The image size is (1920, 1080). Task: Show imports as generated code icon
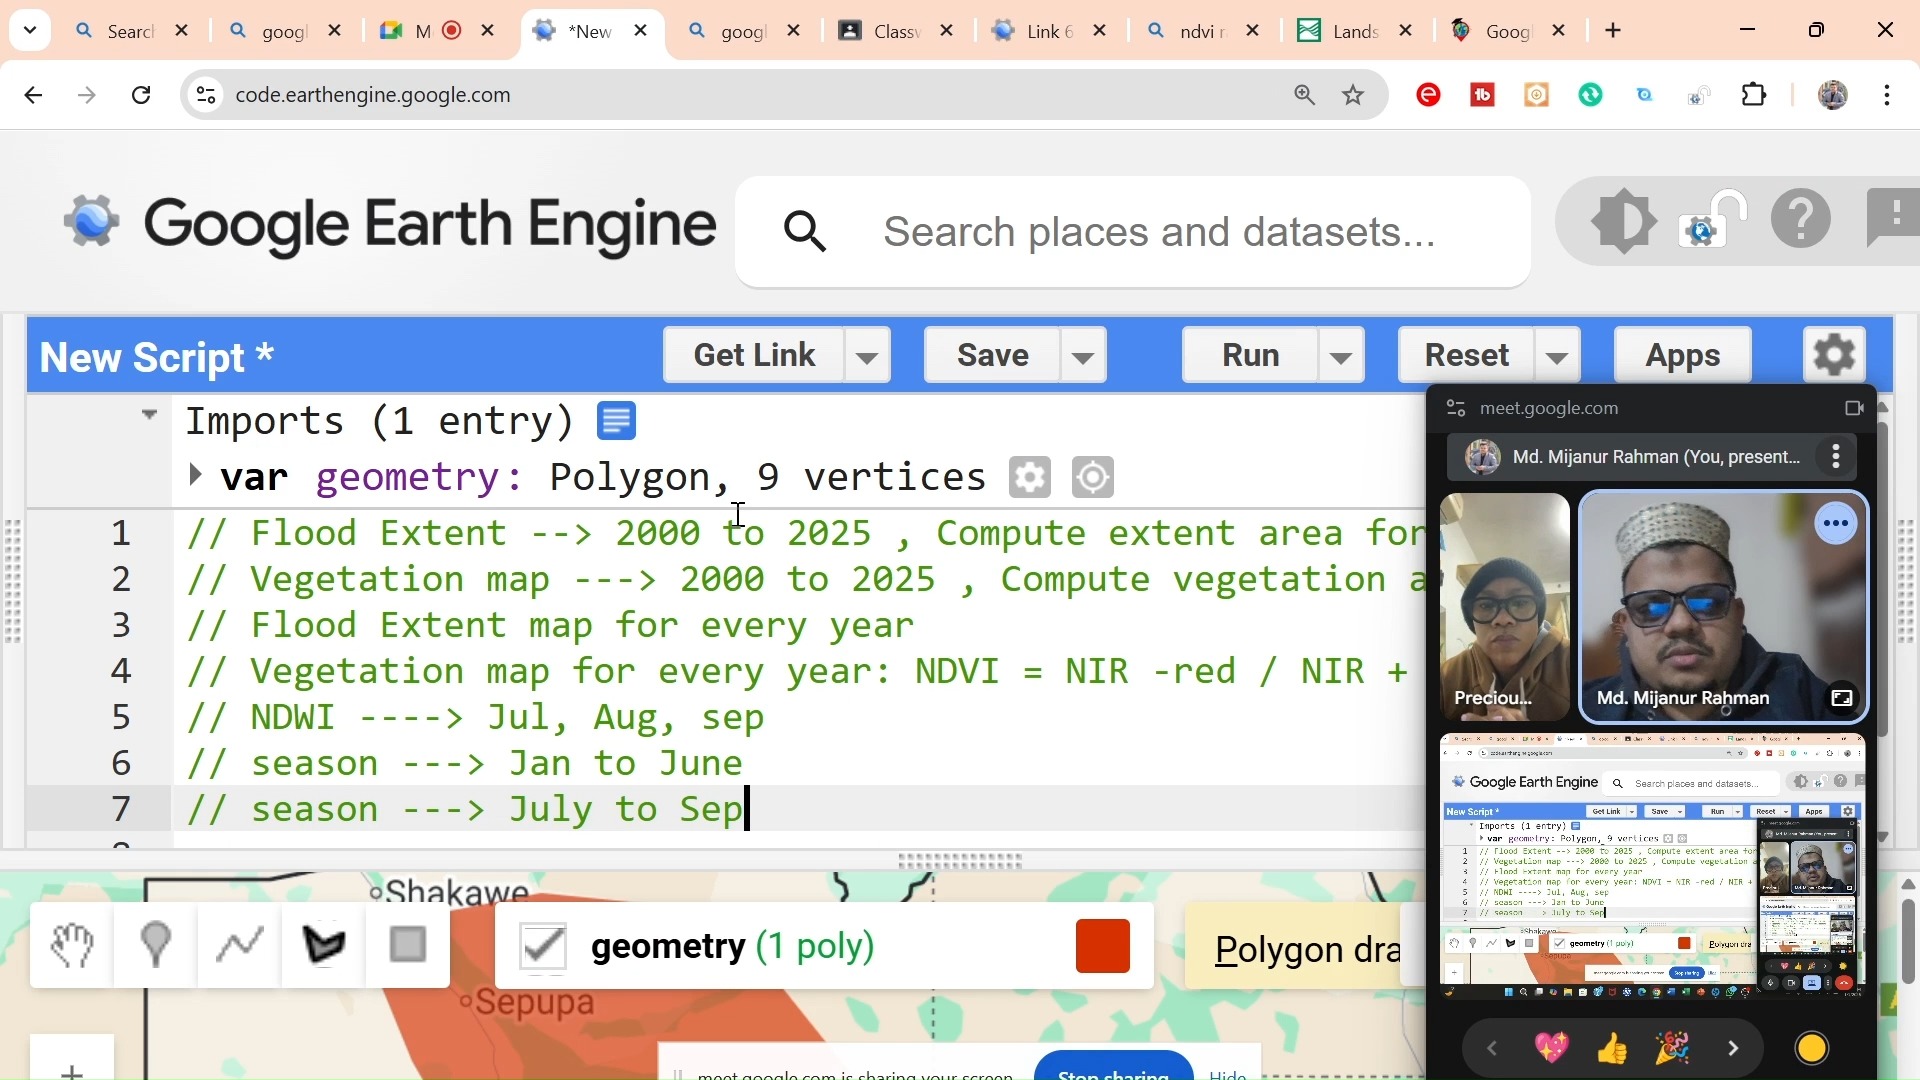pos(618,422)
